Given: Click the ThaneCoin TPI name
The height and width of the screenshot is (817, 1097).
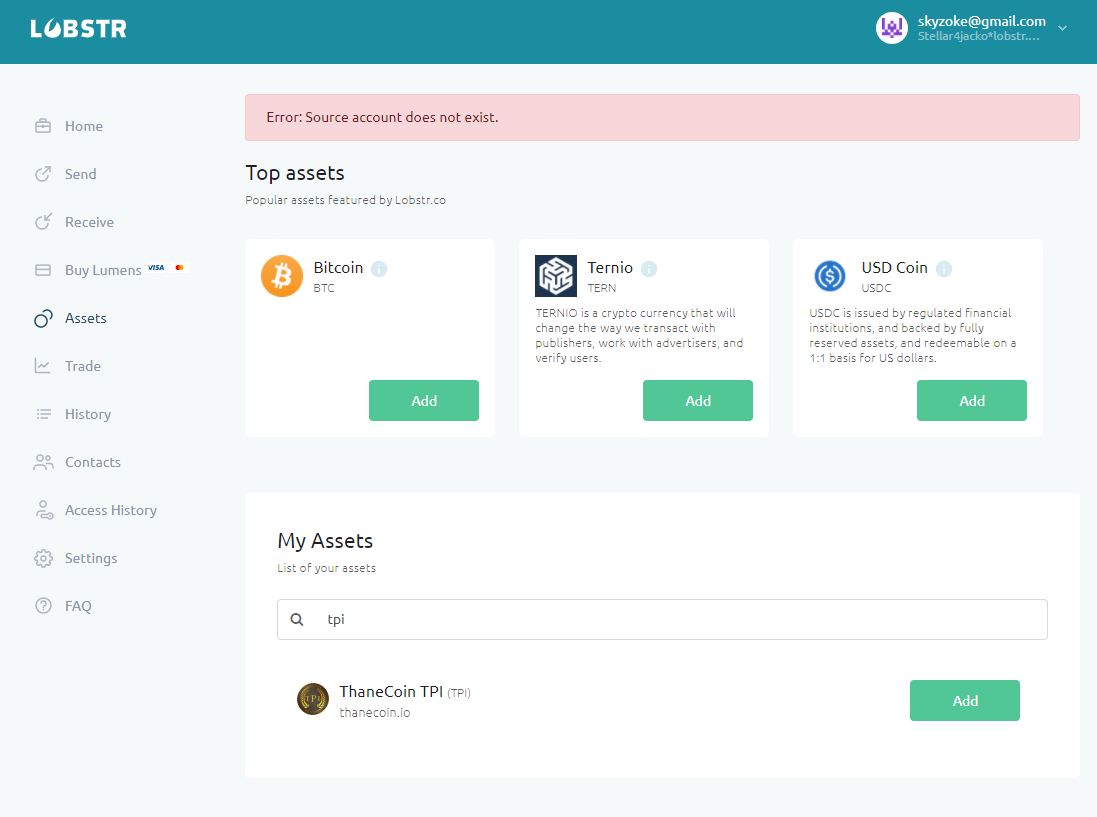Looking at the screenshot, I should 391,692.
